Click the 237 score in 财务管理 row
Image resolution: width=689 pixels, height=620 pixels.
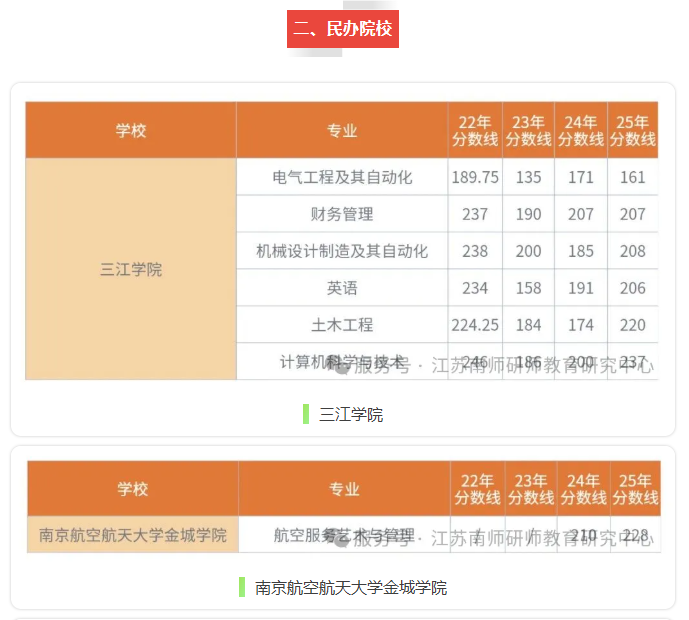tap(475, 214)
